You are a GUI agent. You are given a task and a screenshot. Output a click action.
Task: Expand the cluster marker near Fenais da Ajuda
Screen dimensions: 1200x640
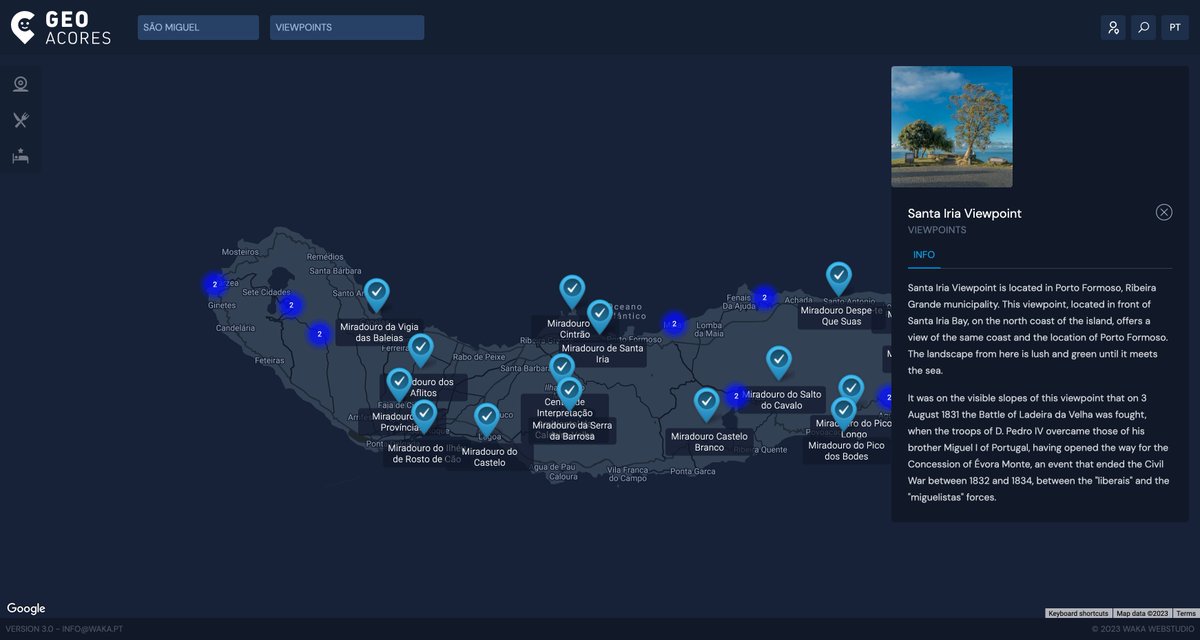(x=764, y=297)
